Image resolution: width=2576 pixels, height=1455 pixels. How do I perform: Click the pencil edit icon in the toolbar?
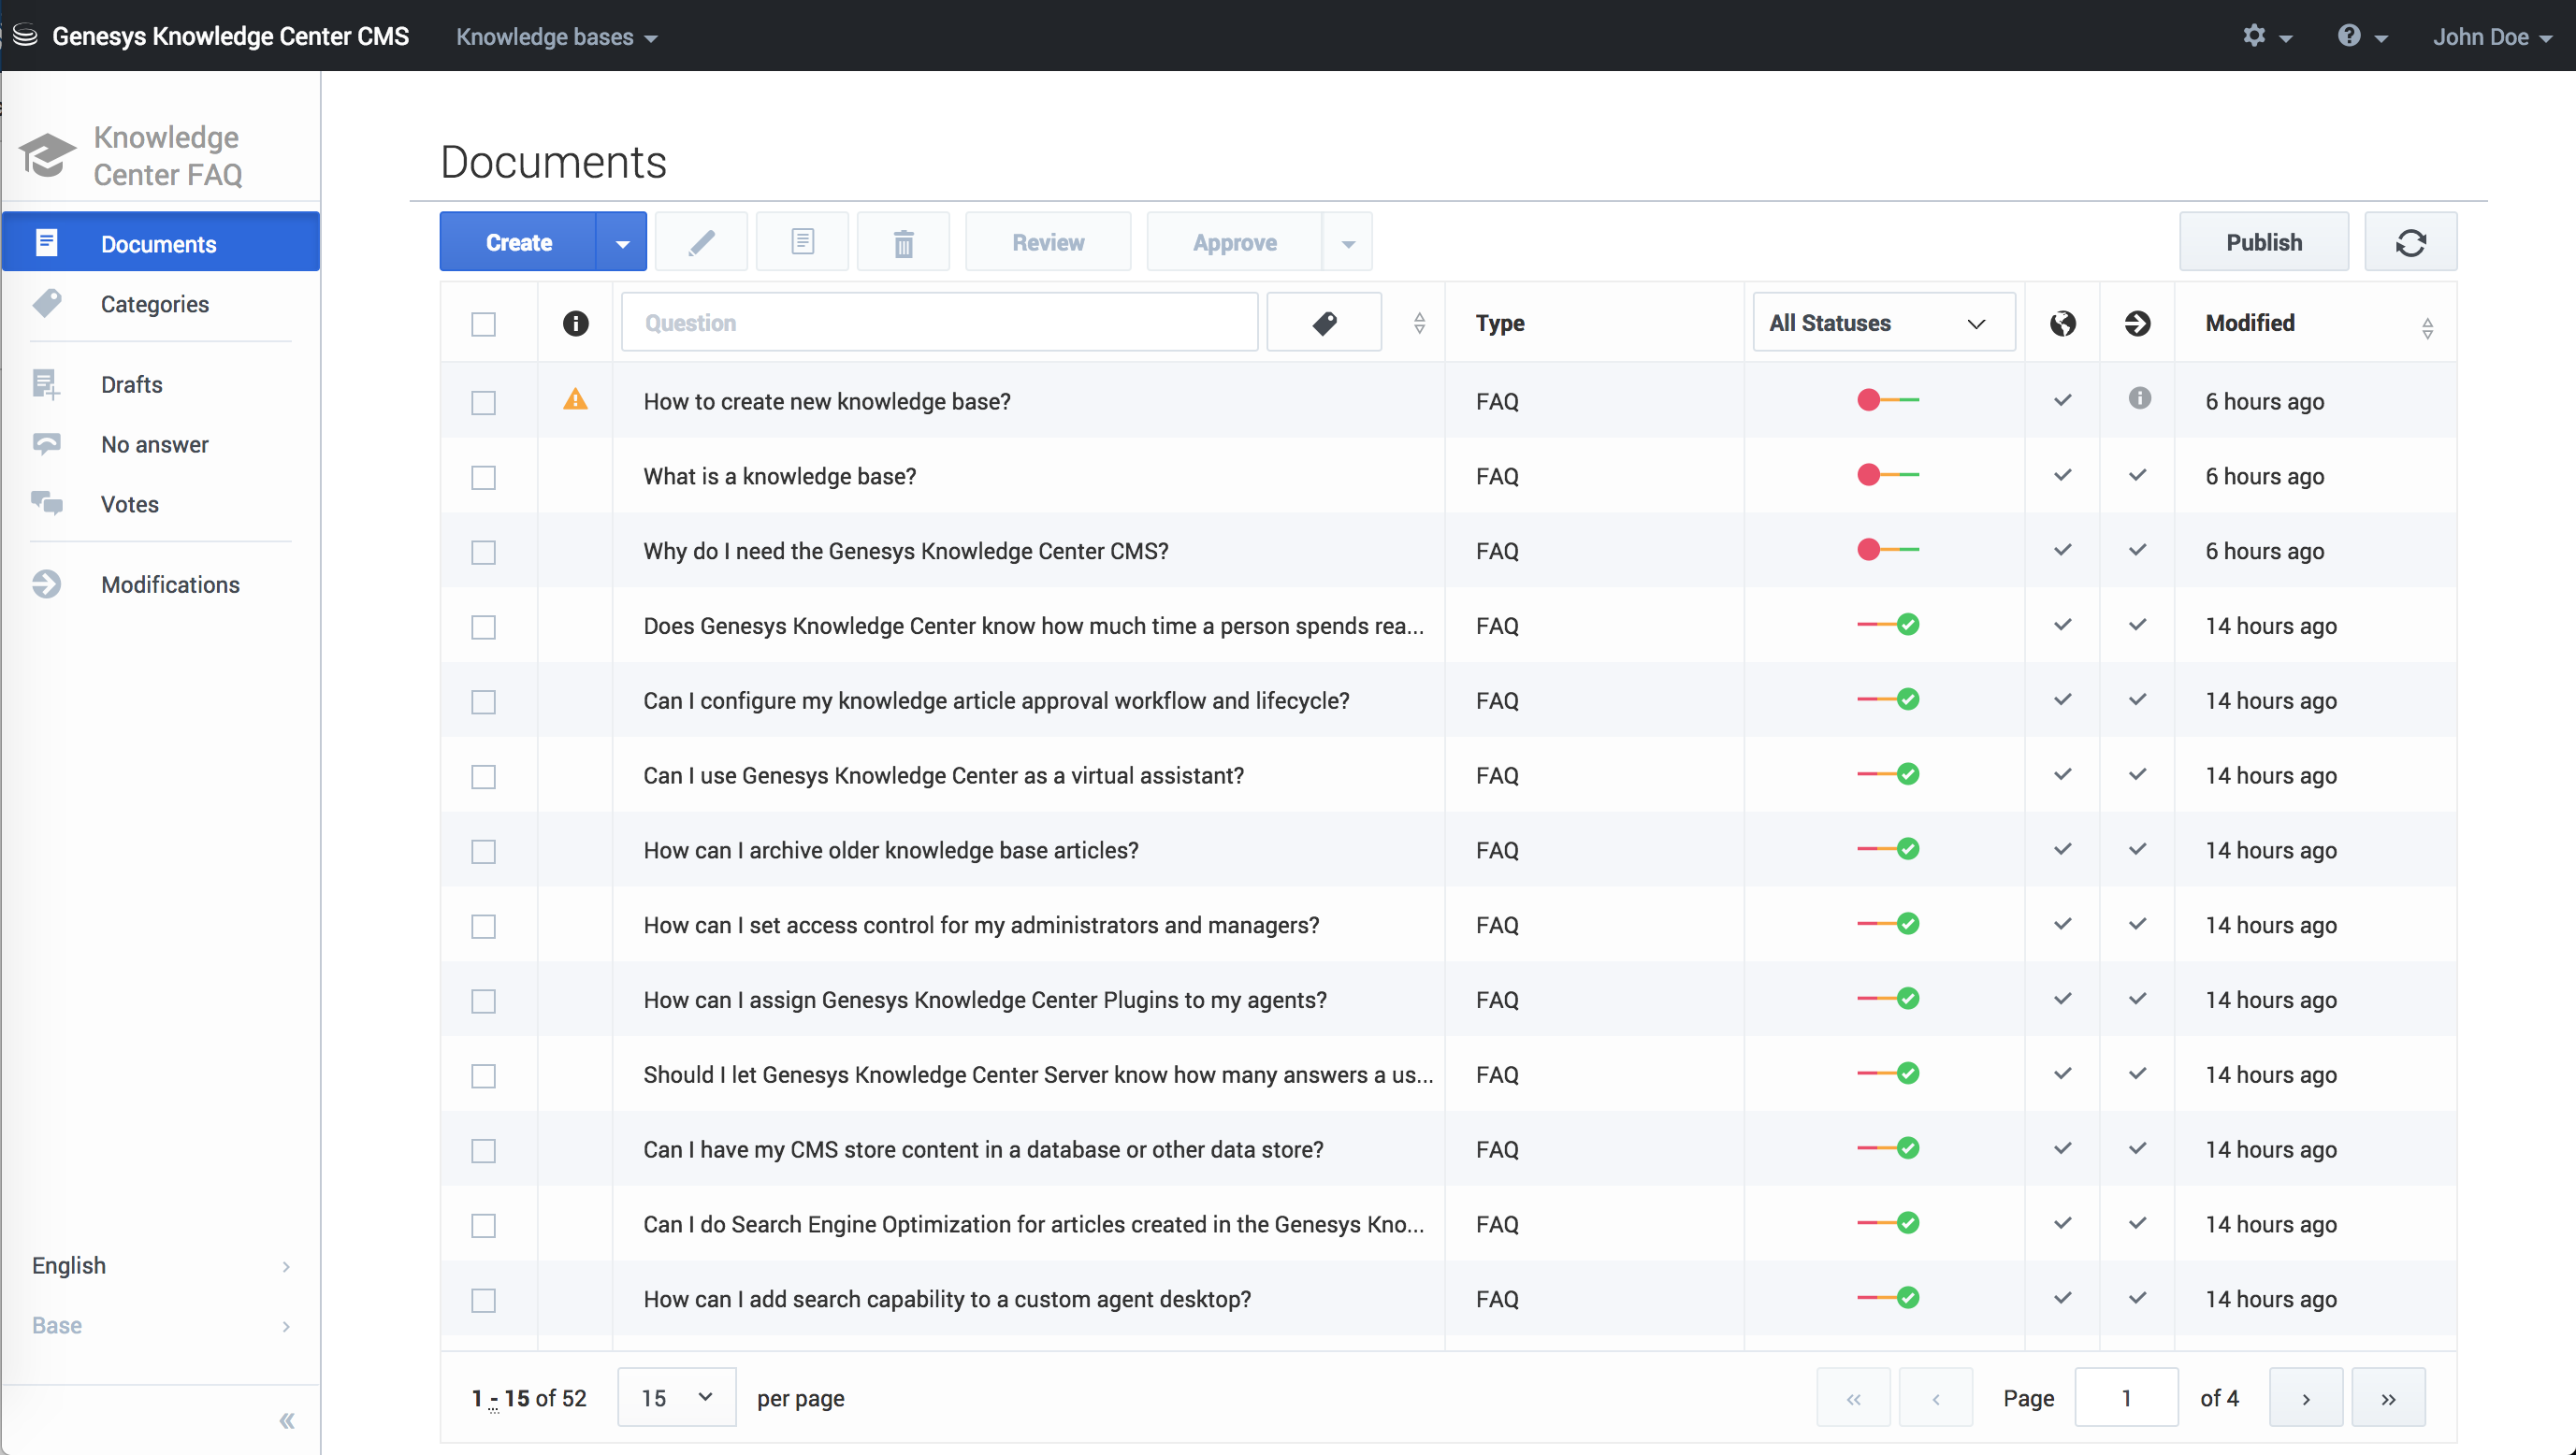click(701, 242)
